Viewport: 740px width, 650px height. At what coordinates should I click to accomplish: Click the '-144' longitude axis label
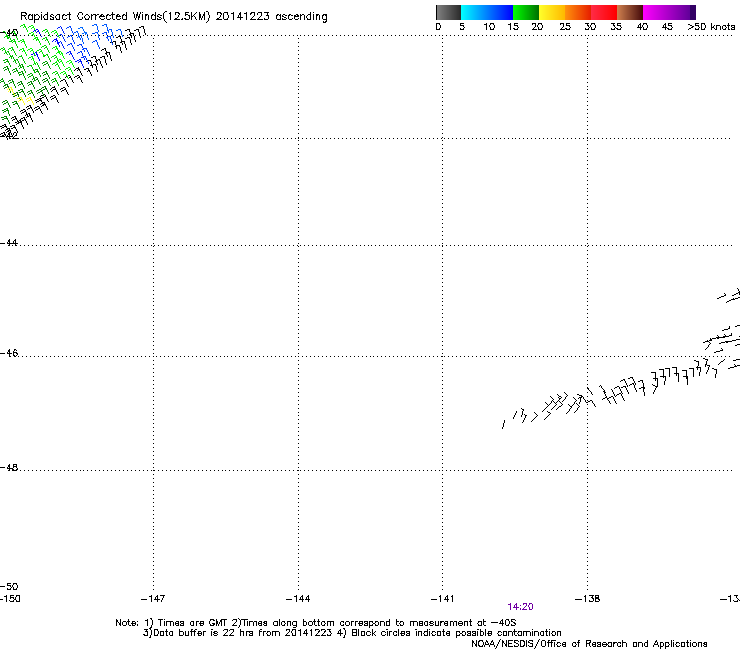pyautogui.click(x=298, y=599)
